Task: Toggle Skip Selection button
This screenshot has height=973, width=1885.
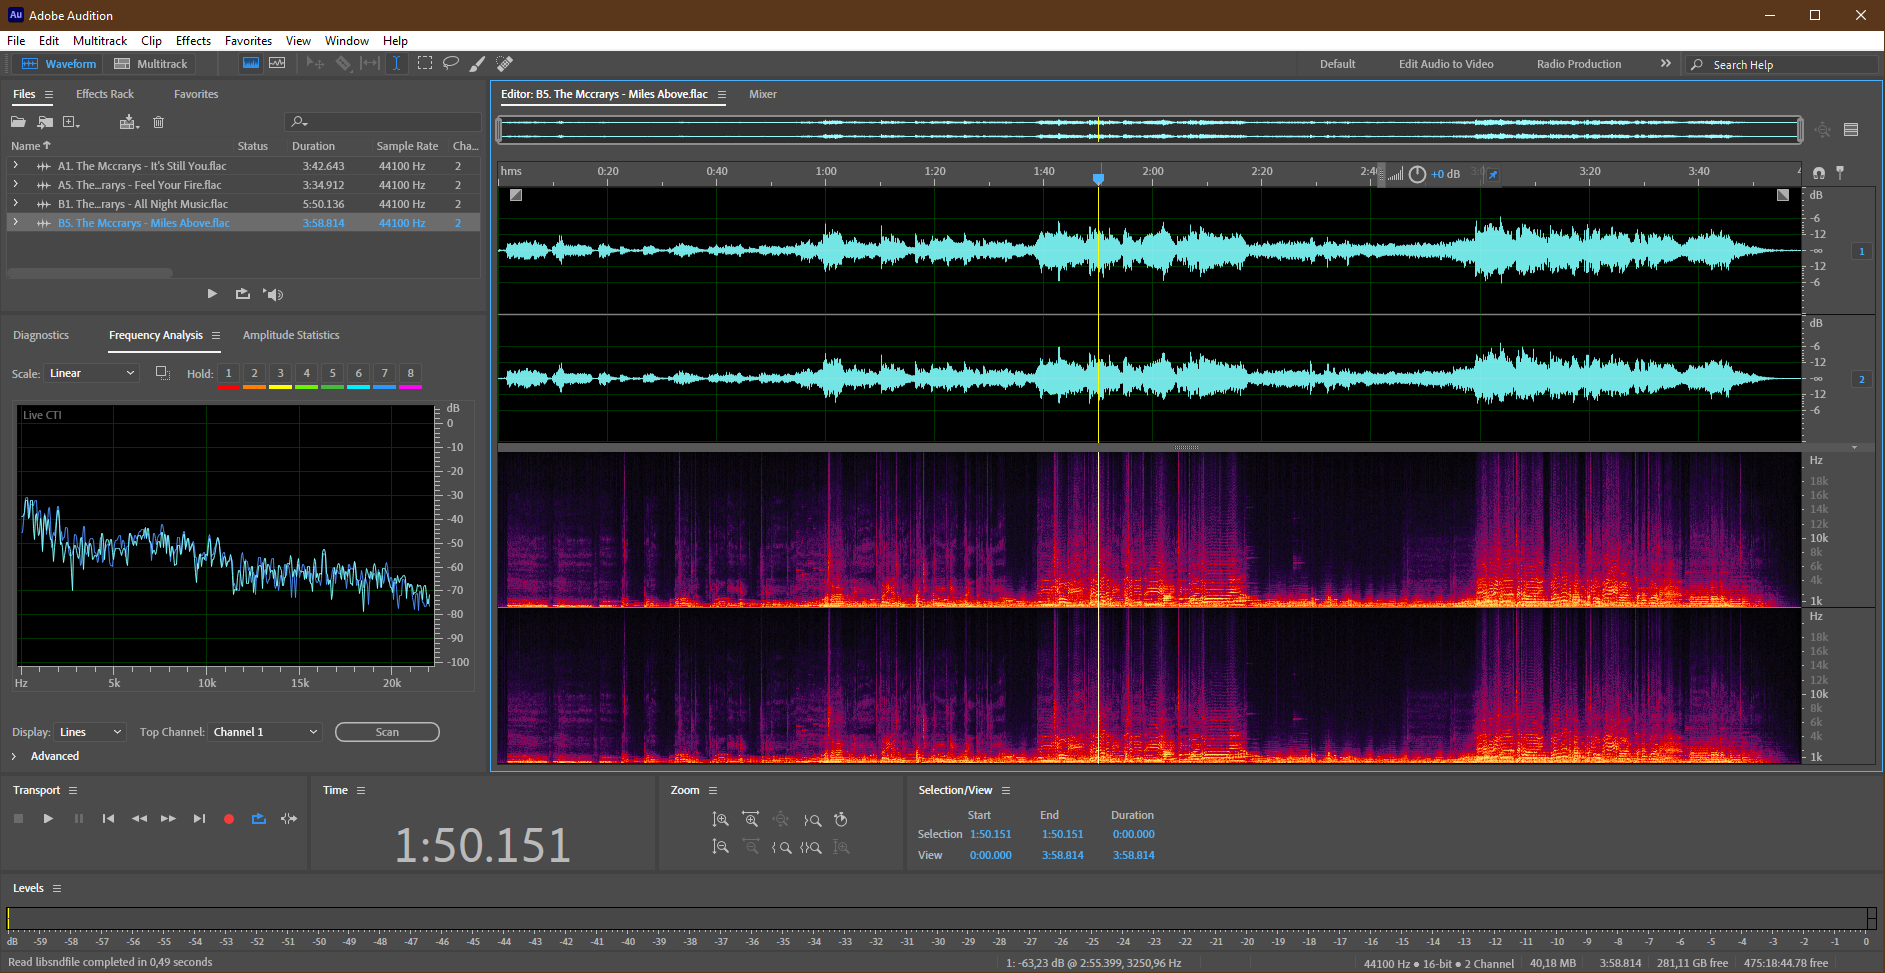Action: pyautogui.click(x=289, y=818)
